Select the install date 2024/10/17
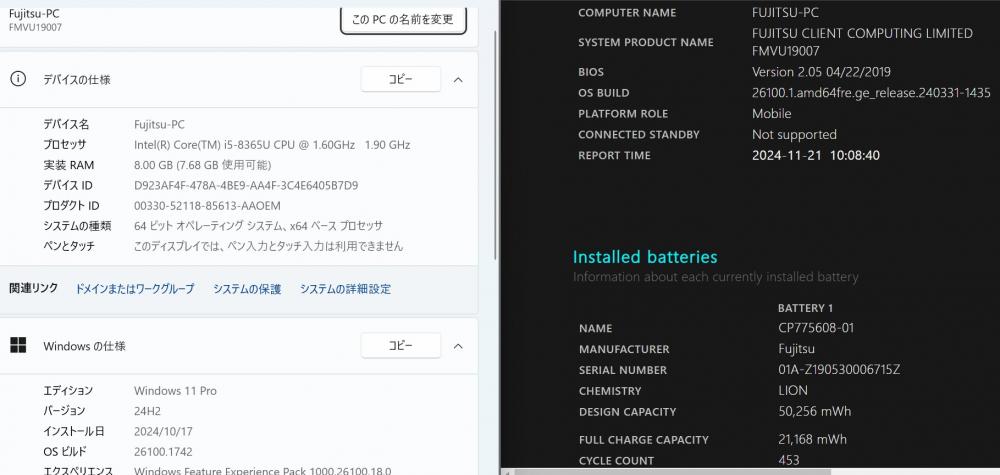Viewport: 1000px width, 475px height. pos(163,432)
